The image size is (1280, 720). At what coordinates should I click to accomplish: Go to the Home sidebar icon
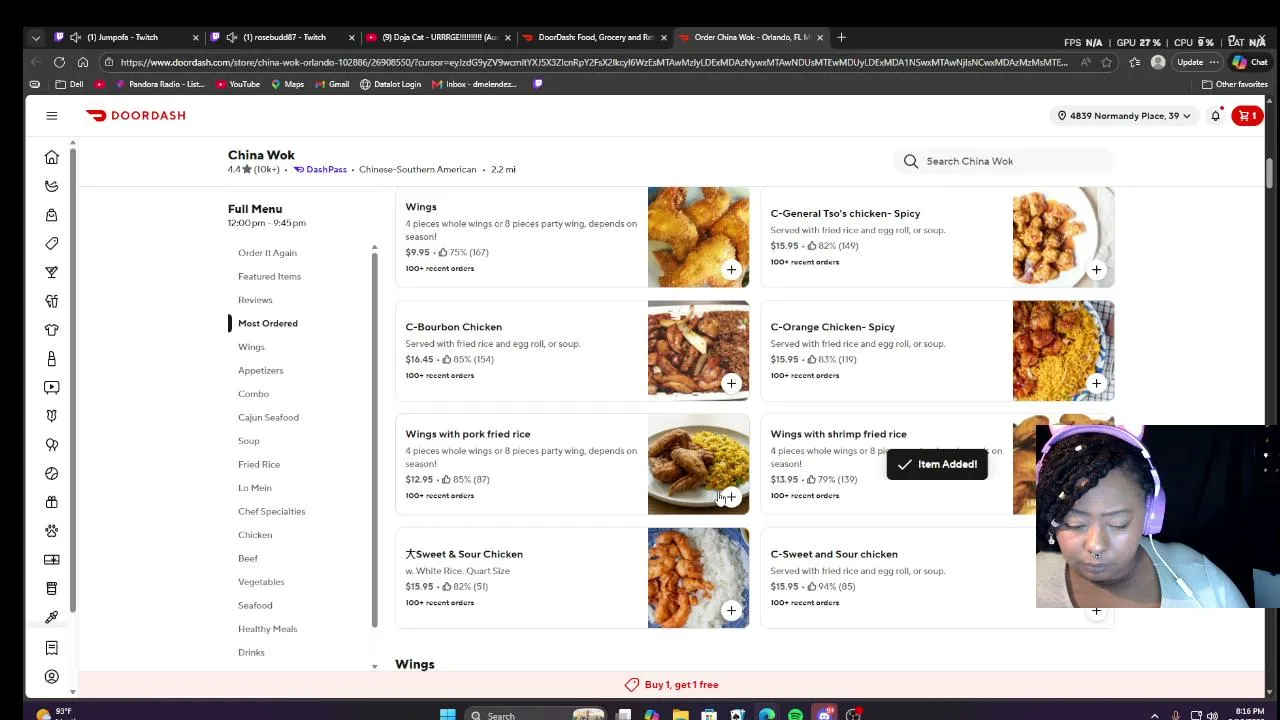click(x=52, y=157)
